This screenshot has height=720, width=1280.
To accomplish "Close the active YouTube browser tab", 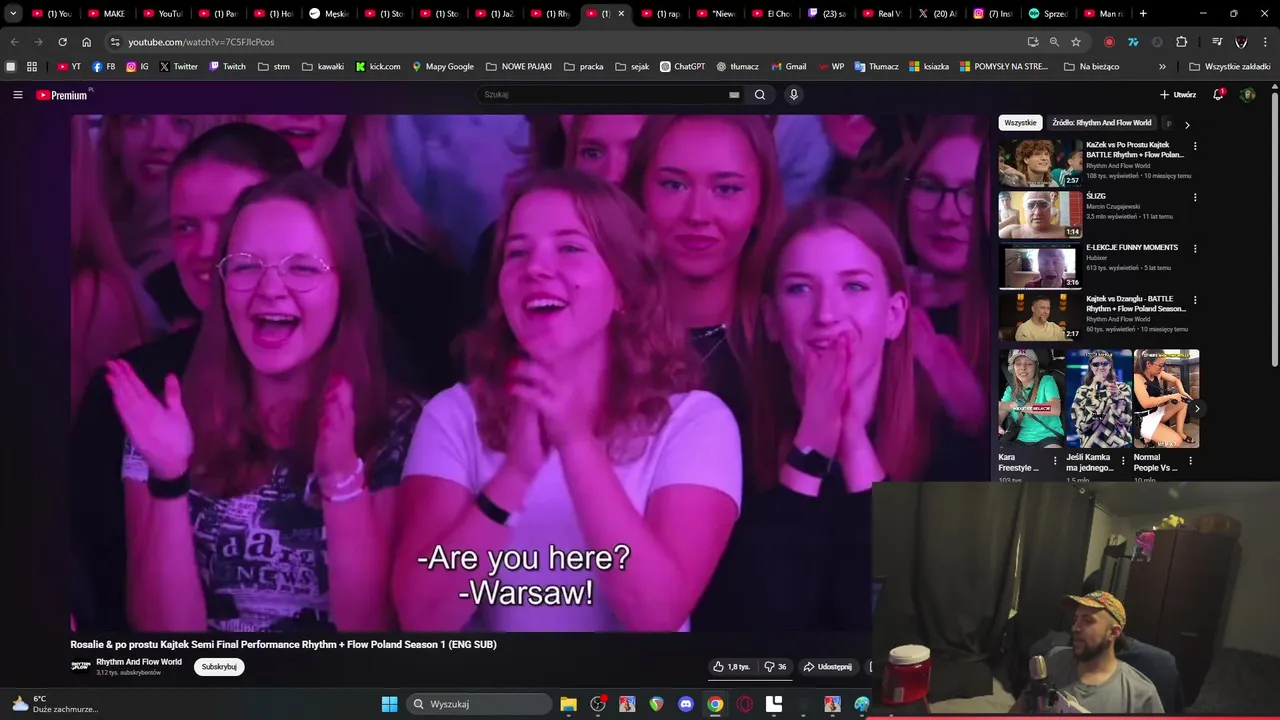I will click(x=621, y=14).
